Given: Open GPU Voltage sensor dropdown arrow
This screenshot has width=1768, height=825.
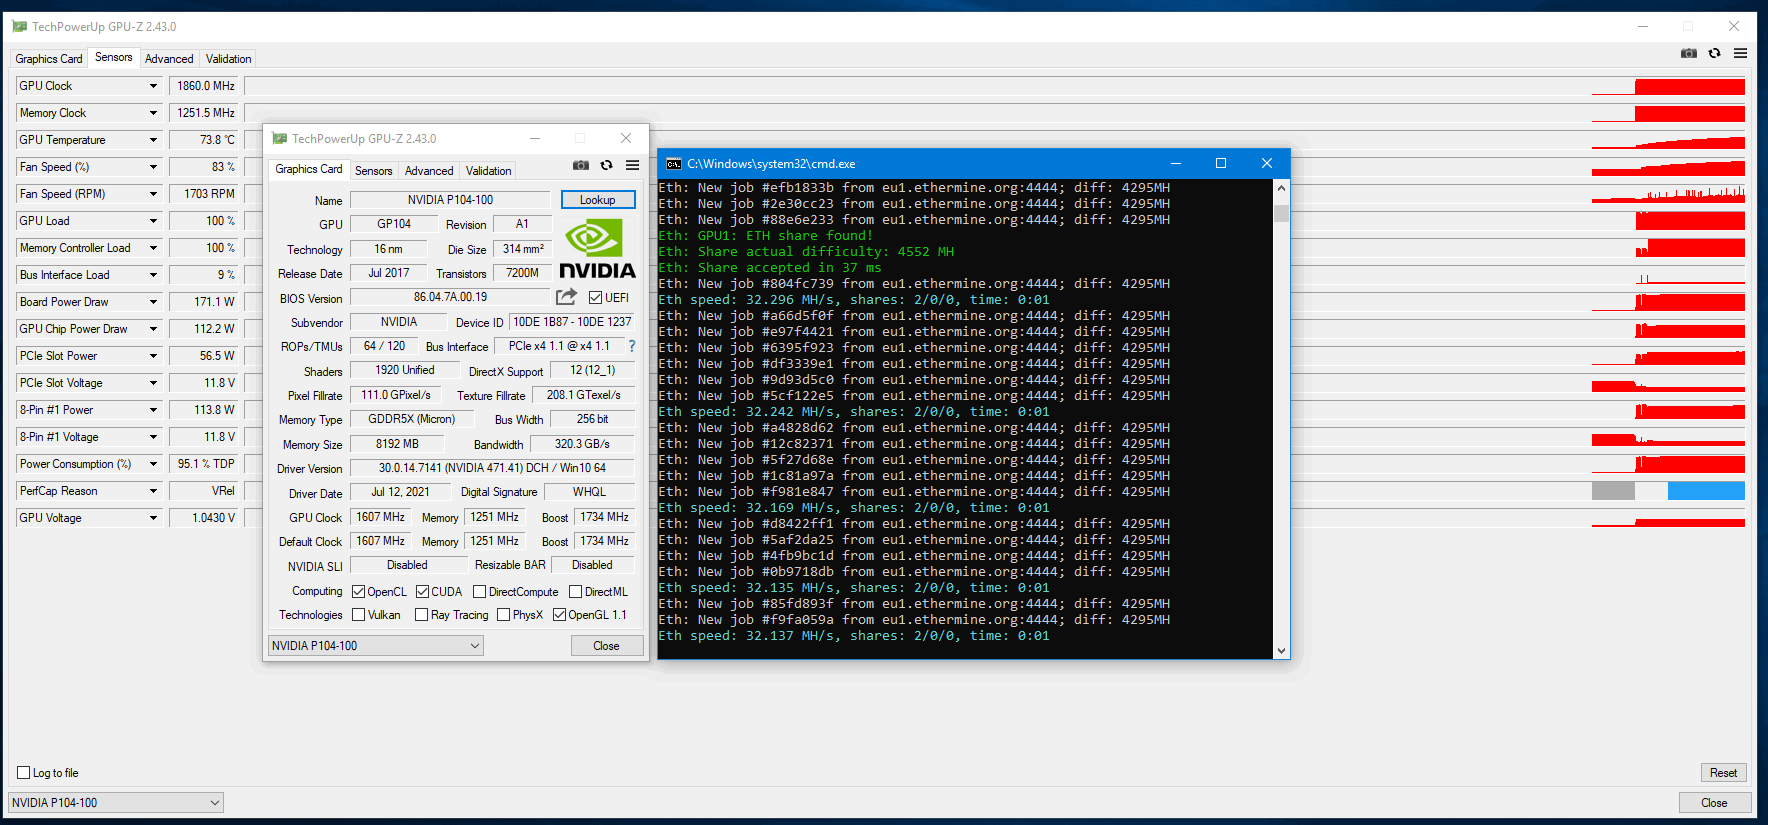Looking at the screenshot, I should click(x=153, y=518).
